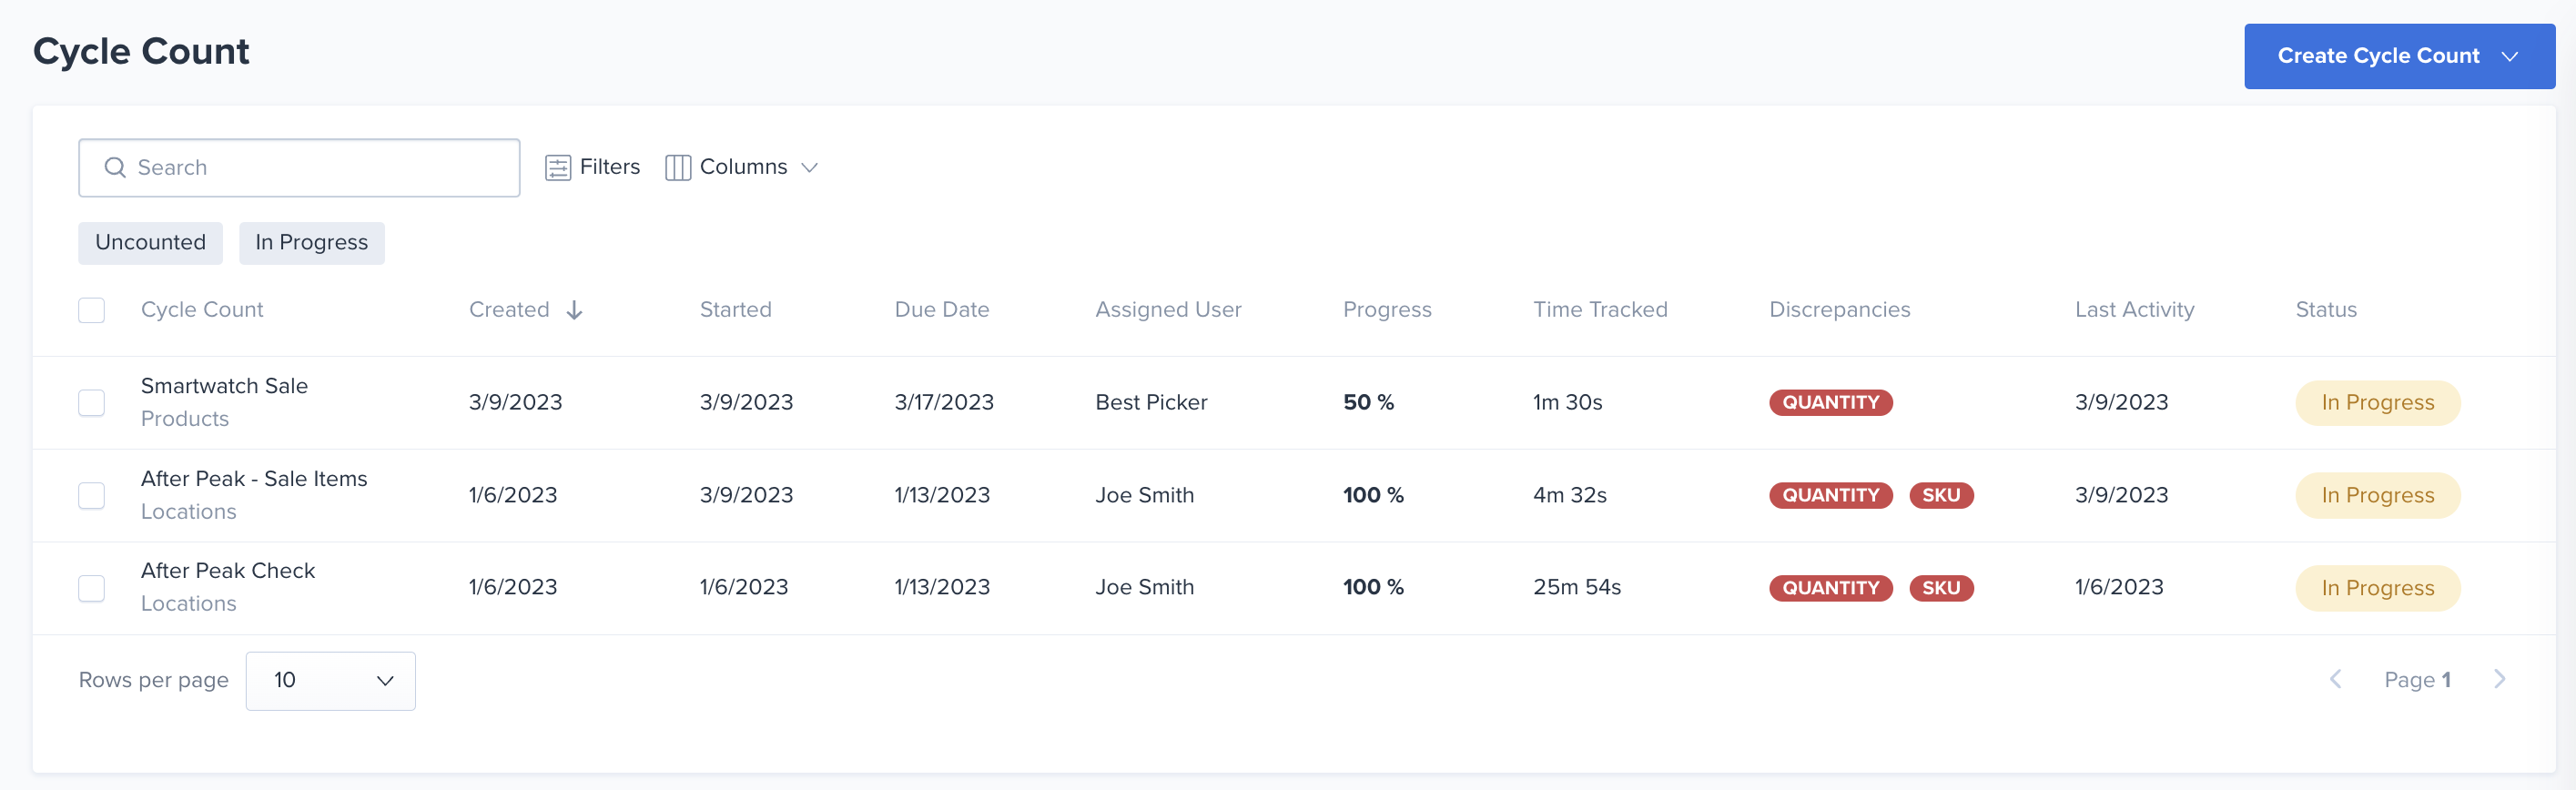This screenshot has height=790, width=2576.
Task: Go to next page with right chevron
Action: coord(2499,679)
